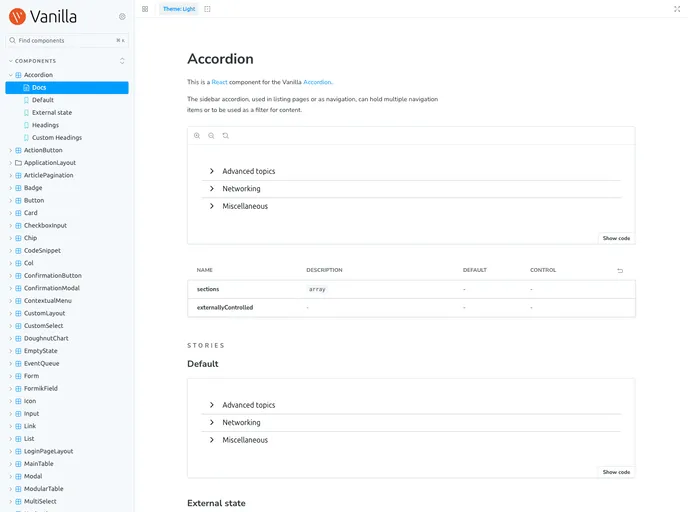Click the Col component icon
The width and height of the screenshot is (688, 512).
point(18,263)
